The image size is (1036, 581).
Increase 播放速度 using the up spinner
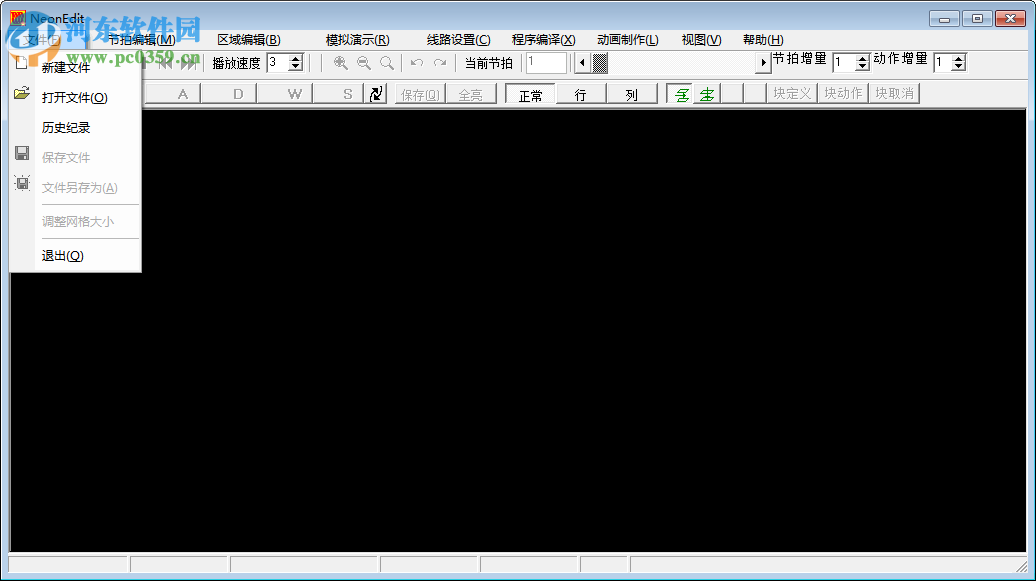click(295, 58)
